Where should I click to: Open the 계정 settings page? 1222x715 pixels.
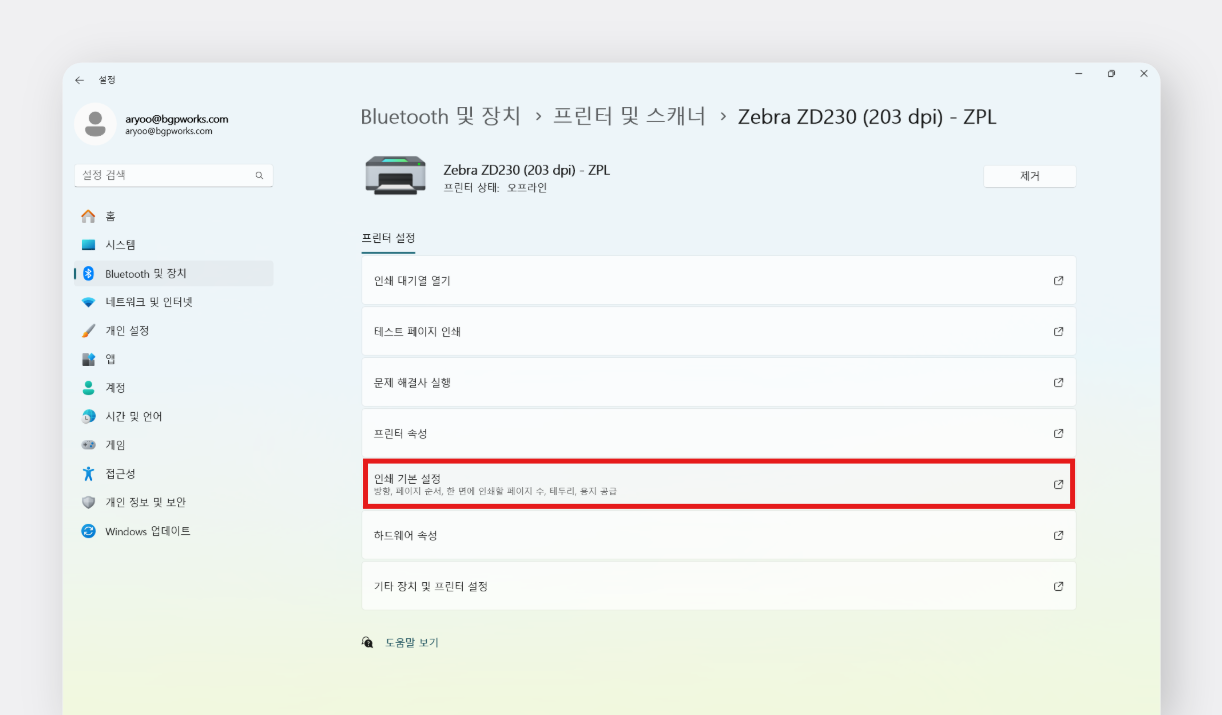115,388
